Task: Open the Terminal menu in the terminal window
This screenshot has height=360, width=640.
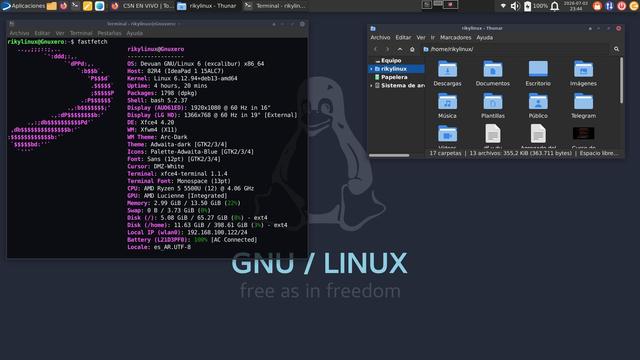Action: (81, 33)
